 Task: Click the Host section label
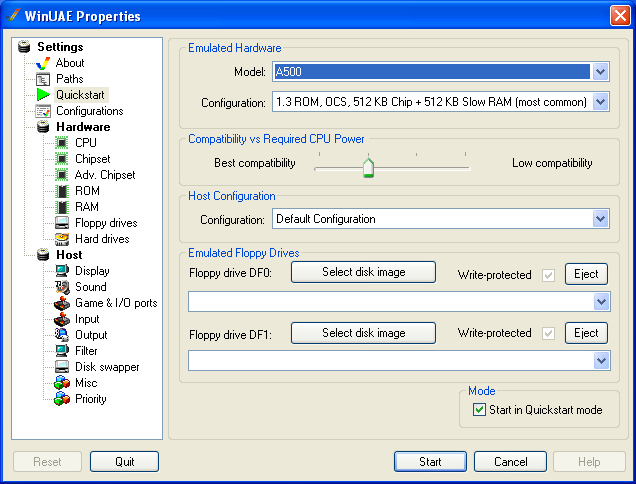[x=69, y=255]
